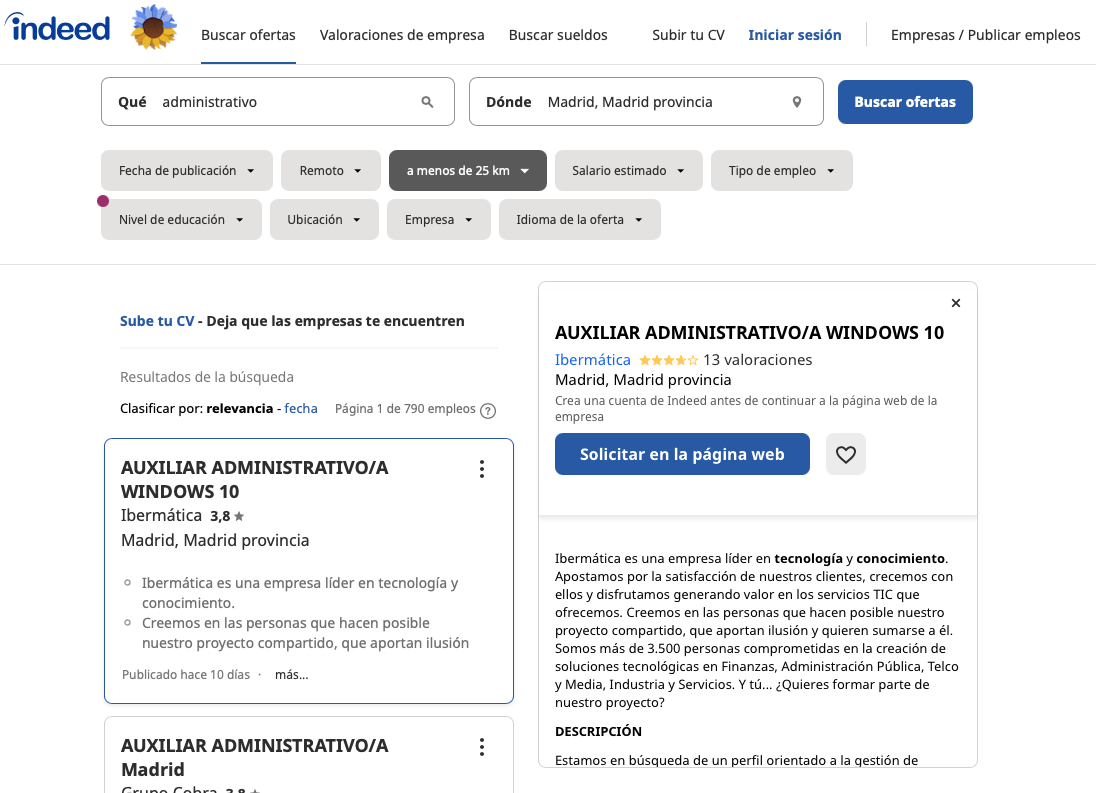Screen dimensions: 1096x793
Task: Click the magnifier icon in Qué field
Action: click(x=428, y=102)
